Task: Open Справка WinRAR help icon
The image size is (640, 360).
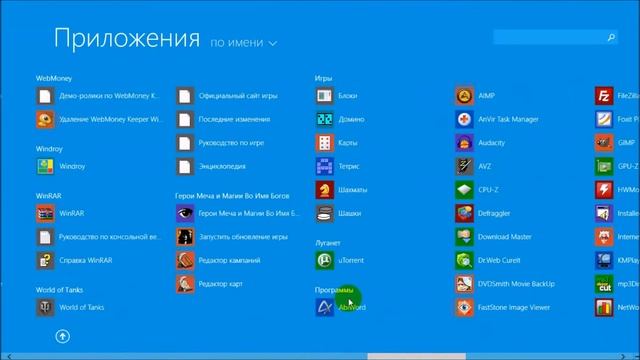Action: [x=45, y=260]
